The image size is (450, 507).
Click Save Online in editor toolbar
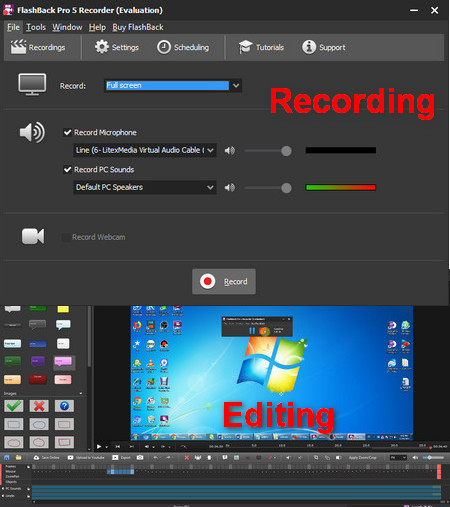tap(46, 458)
